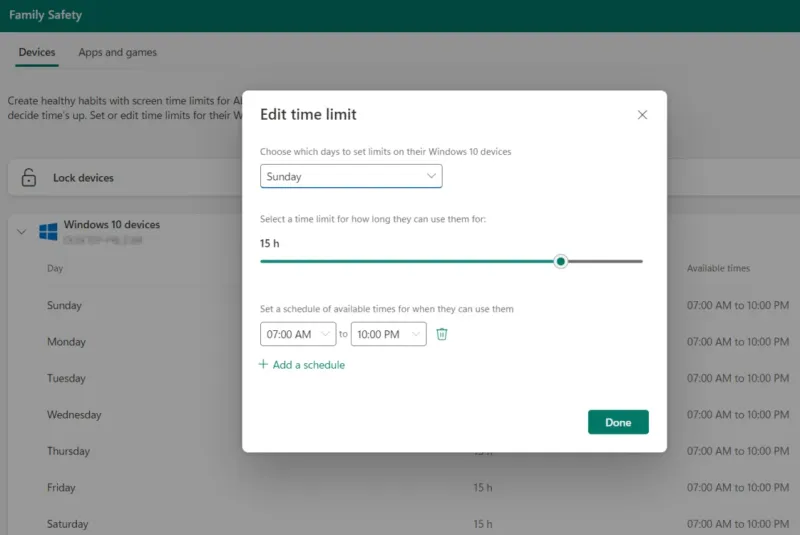This screenshot has height=535, width=800.
Task: Click Wednesday's 07:00 AM to 10:00 PM times
Action: pyautogui.click(x=738, y=415)
